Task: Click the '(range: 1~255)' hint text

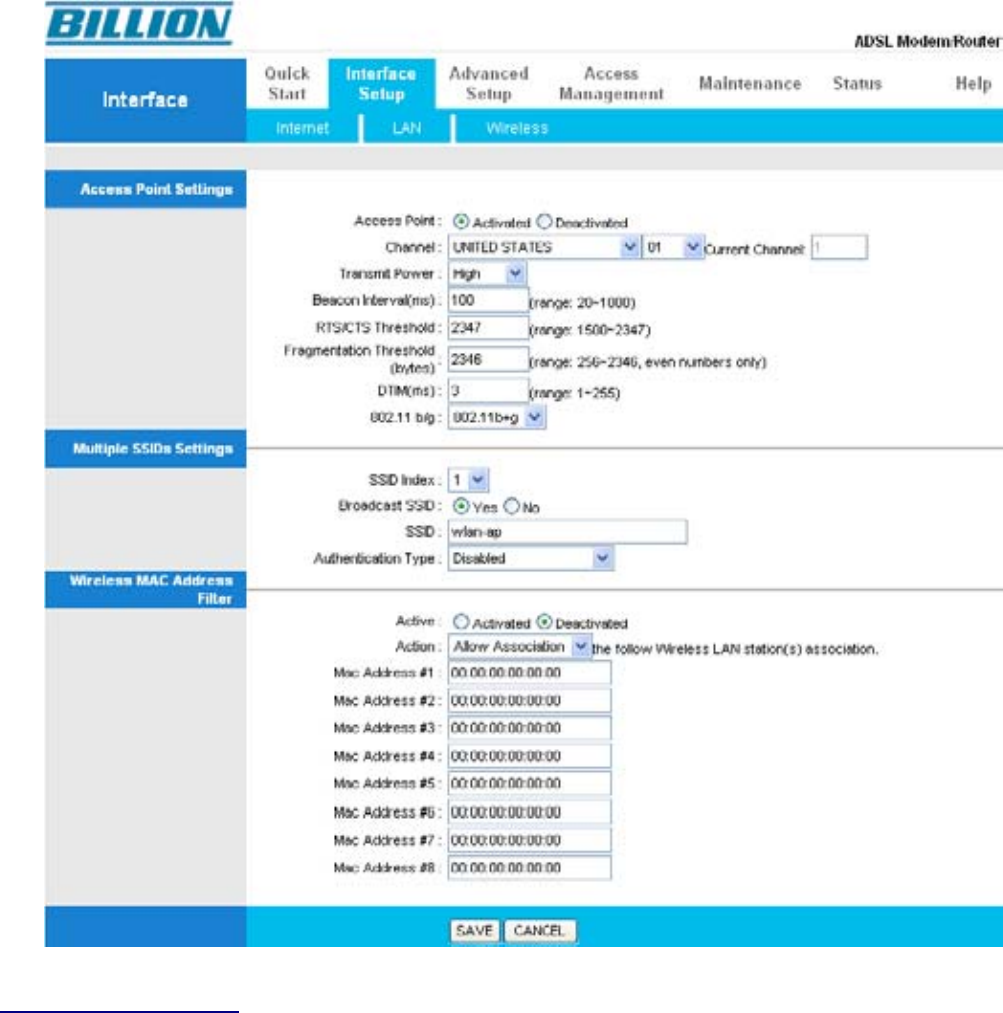Action: pyautogui.click(x=575, y=393)
